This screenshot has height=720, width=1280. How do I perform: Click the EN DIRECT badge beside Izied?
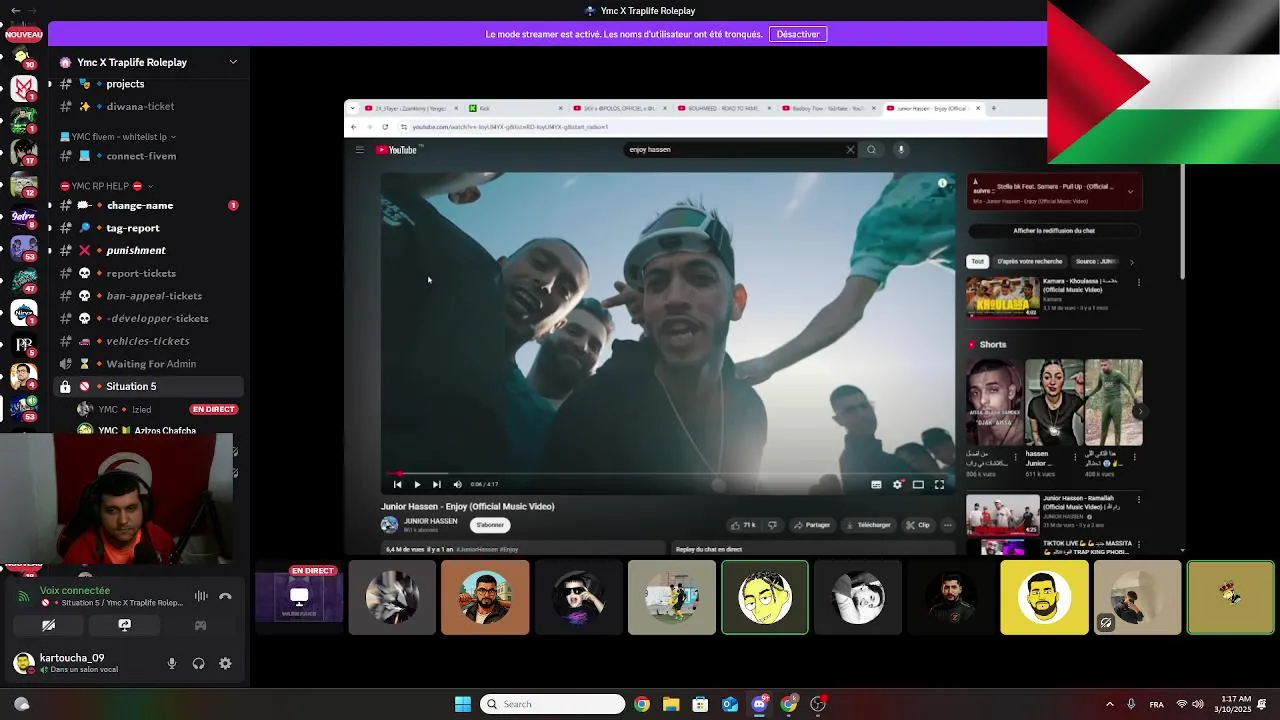[214, 409]
